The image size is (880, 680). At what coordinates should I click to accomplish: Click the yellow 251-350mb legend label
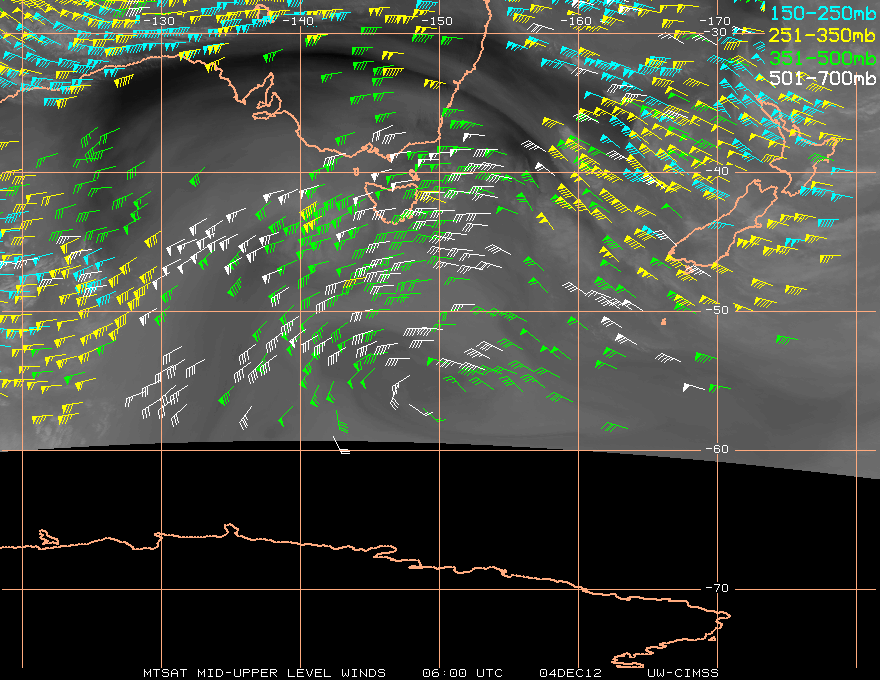[x=822, y=35]
